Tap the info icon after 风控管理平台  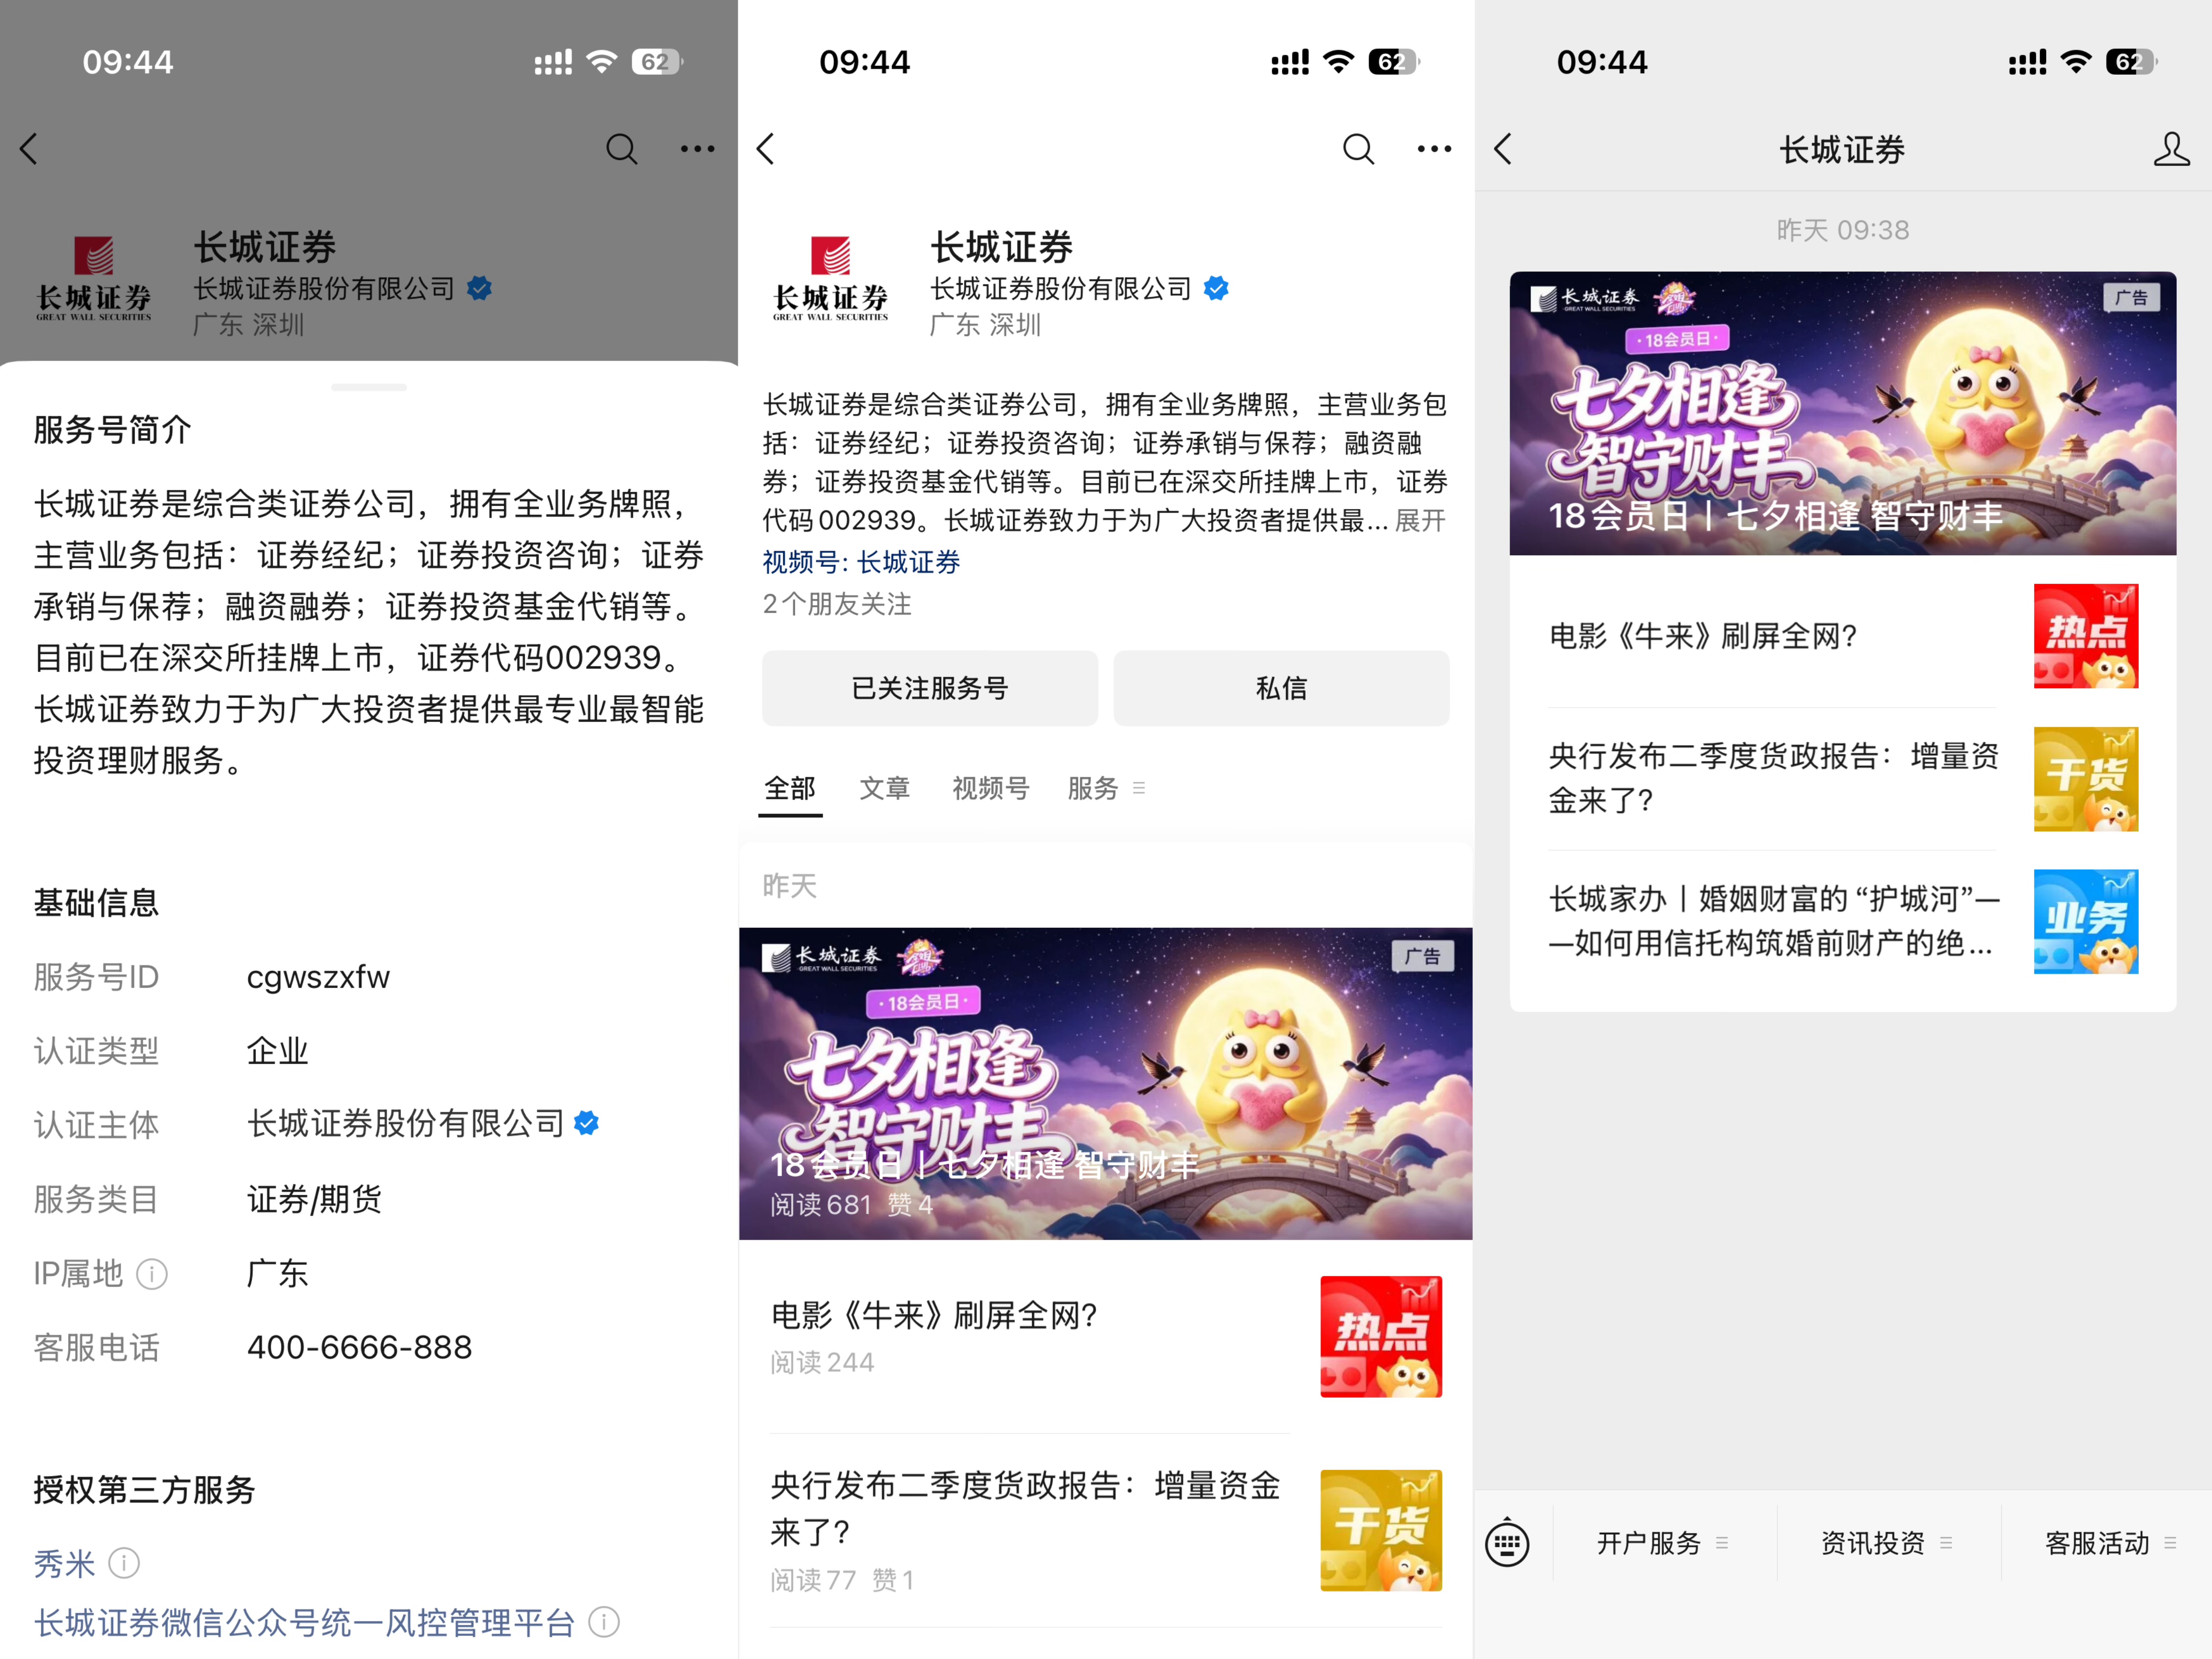coord(604,1622)
